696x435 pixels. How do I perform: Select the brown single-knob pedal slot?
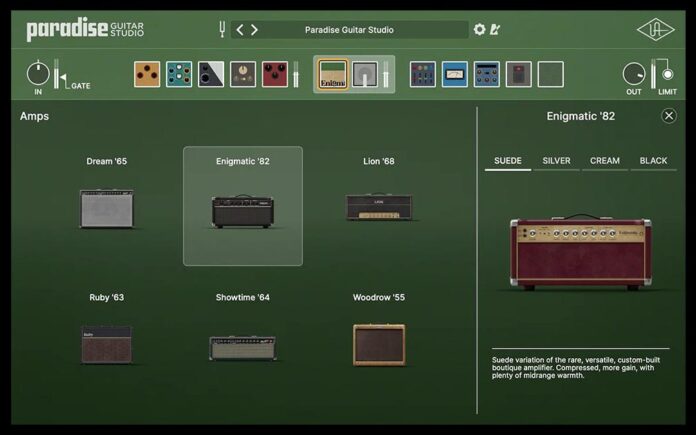243,74
